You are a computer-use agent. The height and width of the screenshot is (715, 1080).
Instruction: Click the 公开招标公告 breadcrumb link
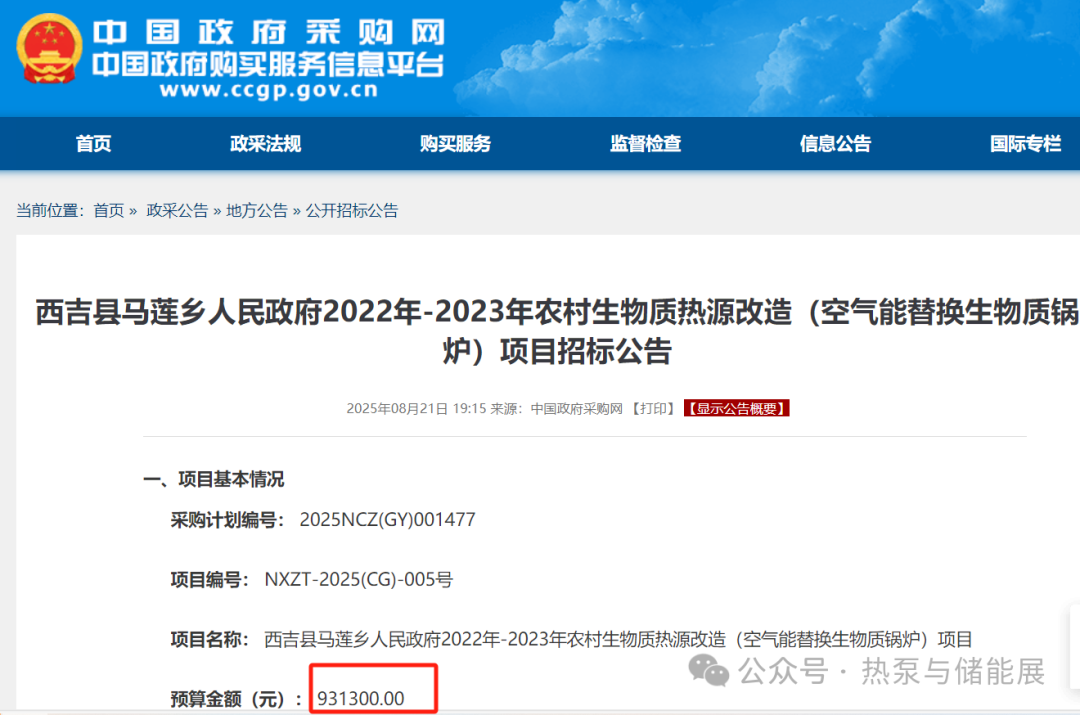pos(352,211)
